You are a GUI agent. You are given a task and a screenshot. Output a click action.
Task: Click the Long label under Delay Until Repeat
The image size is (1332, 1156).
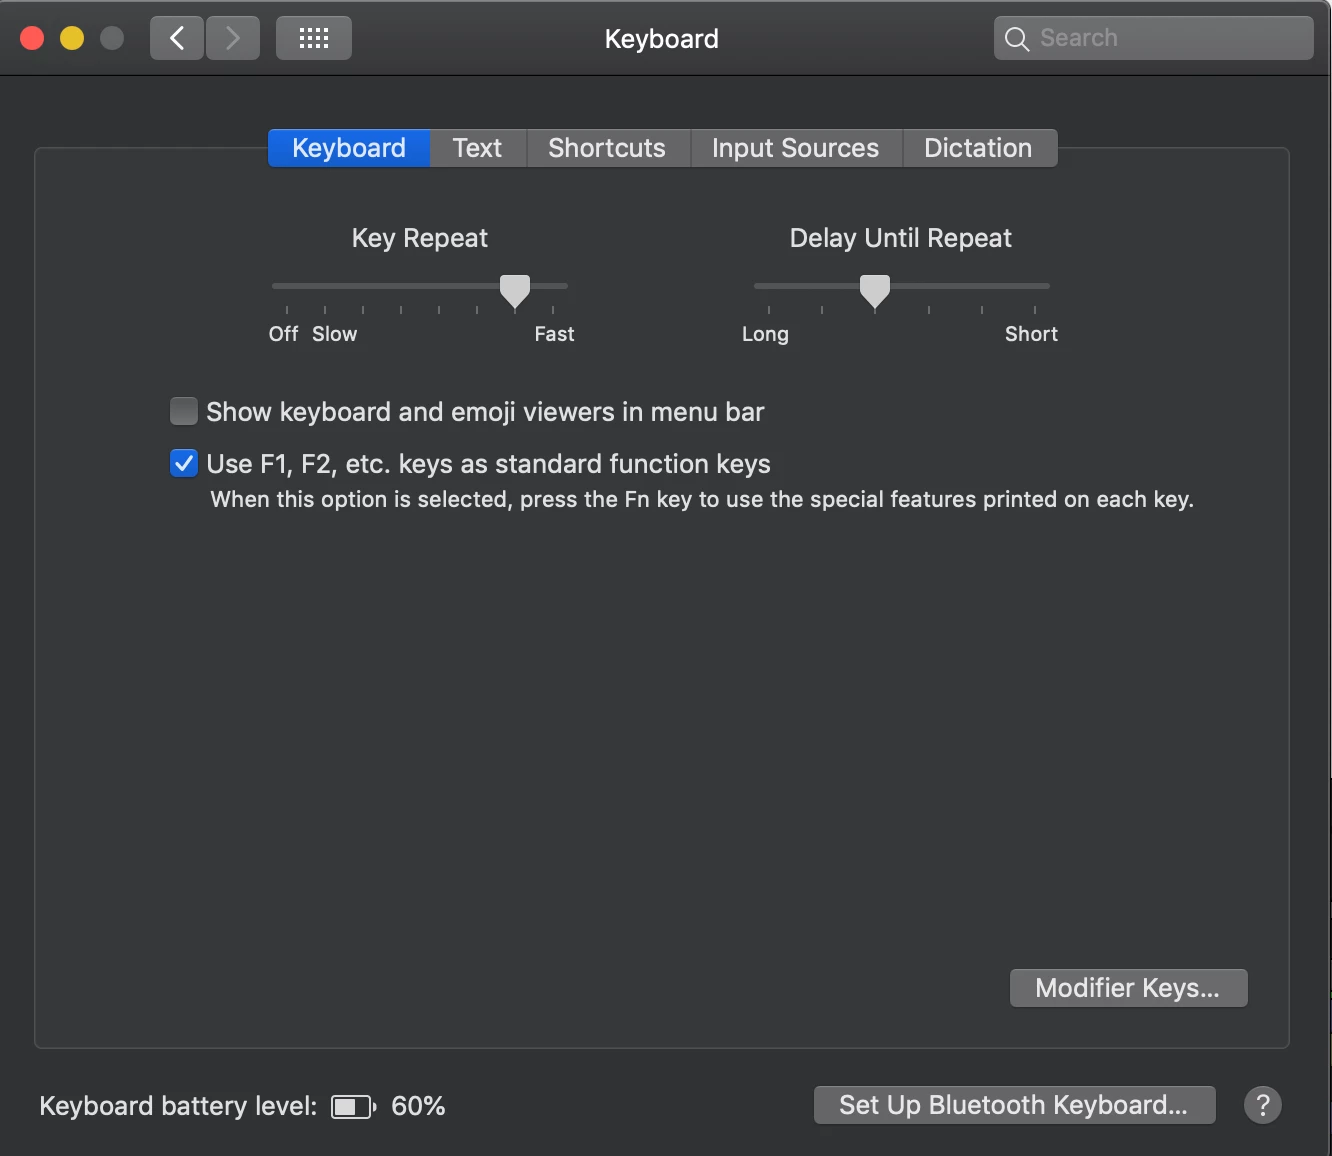[x=765, y=334]
